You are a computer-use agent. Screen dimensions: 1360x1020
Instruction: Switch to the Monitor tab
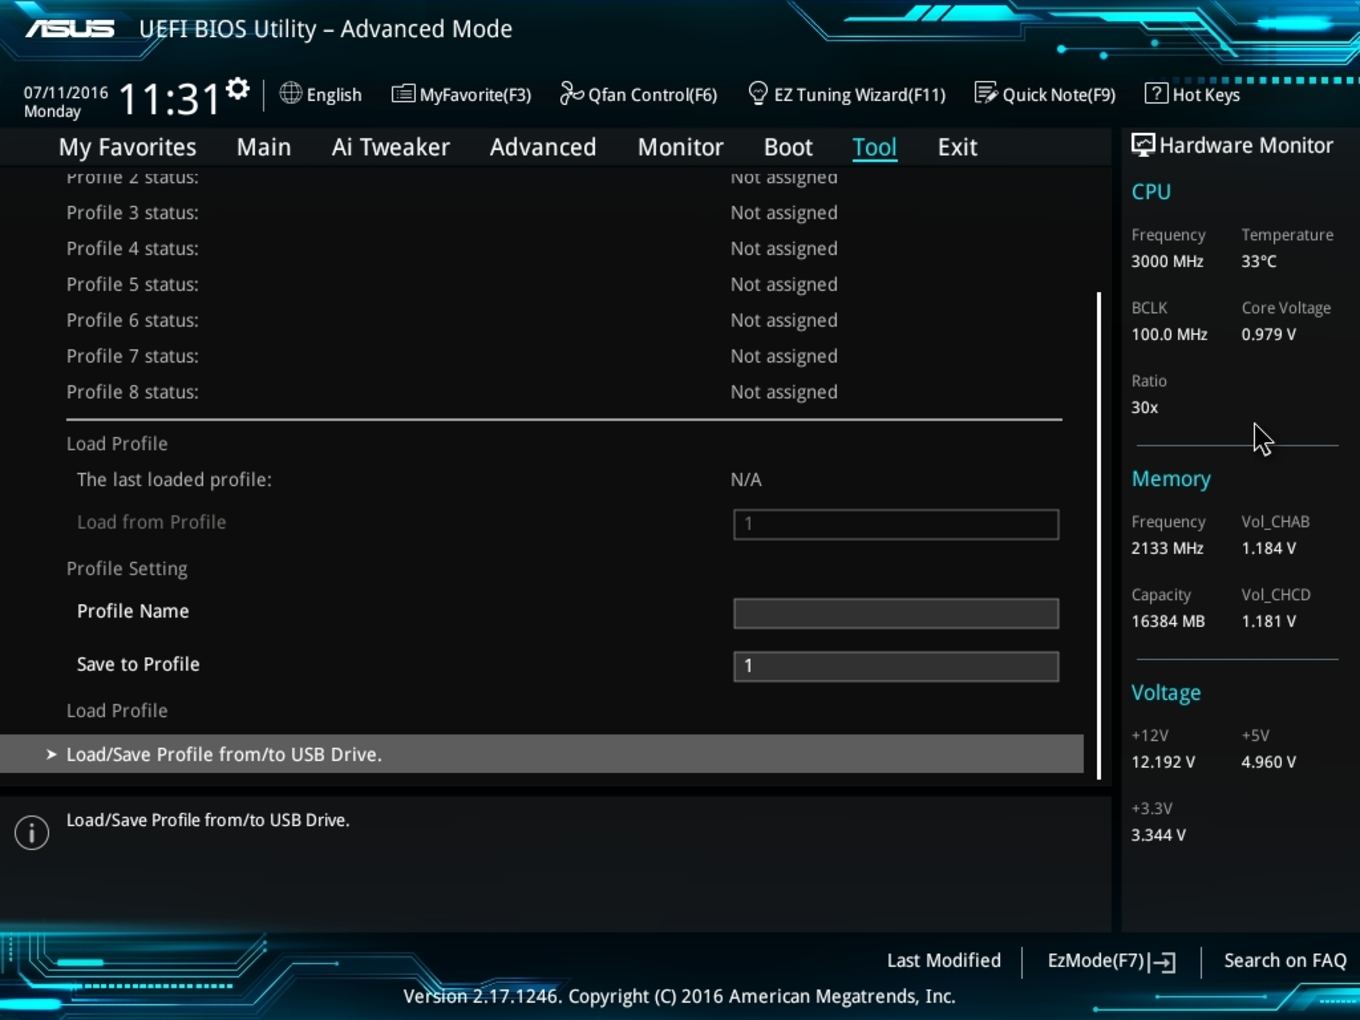coord(681,147)
